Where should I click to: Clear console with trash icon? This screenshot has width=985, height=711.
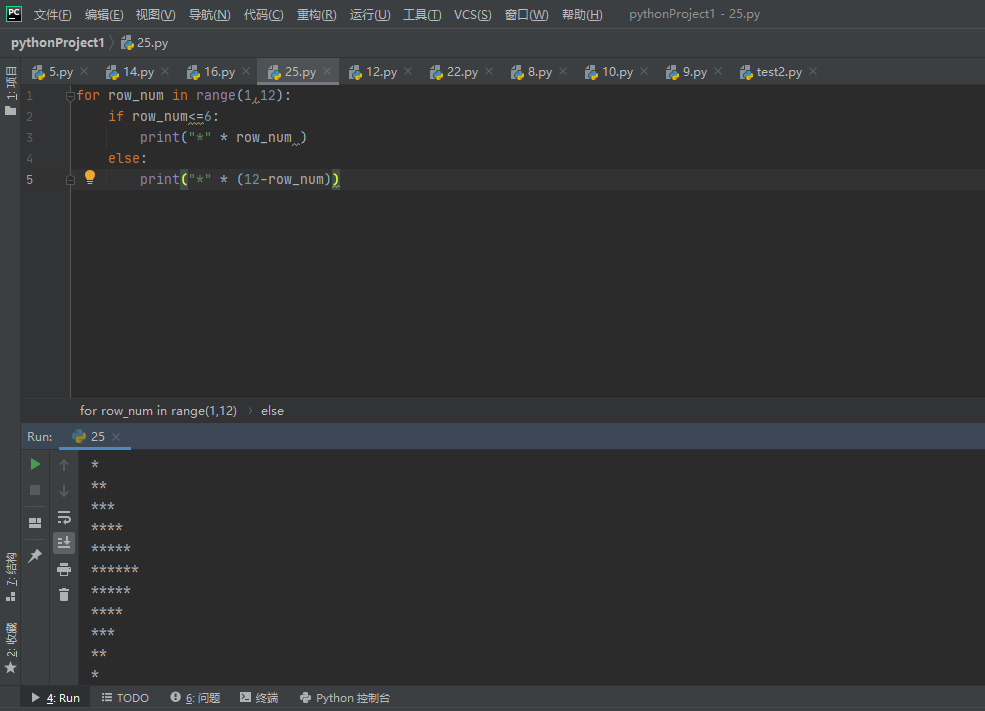pyautogui.click(x=64, y=595)
